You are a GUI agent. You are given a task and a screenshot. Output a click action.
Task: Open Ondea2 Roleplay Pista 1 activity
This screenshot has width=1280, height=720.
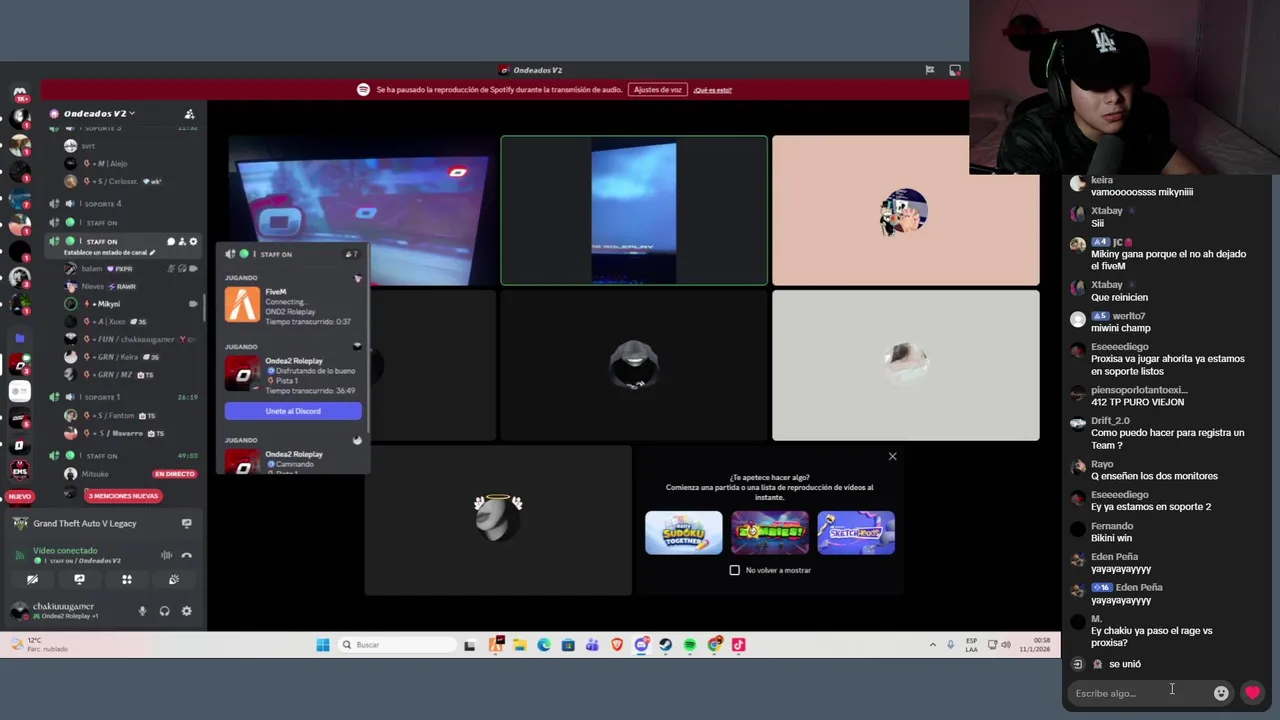click(x=293, y=375)
